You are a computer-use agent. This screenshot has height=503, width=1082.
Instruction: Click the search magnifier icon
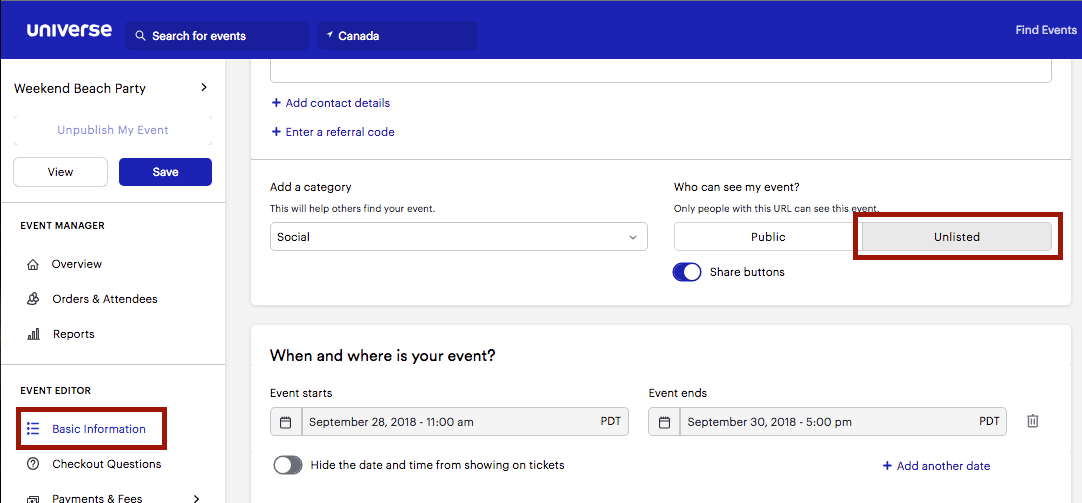(141, 36)
